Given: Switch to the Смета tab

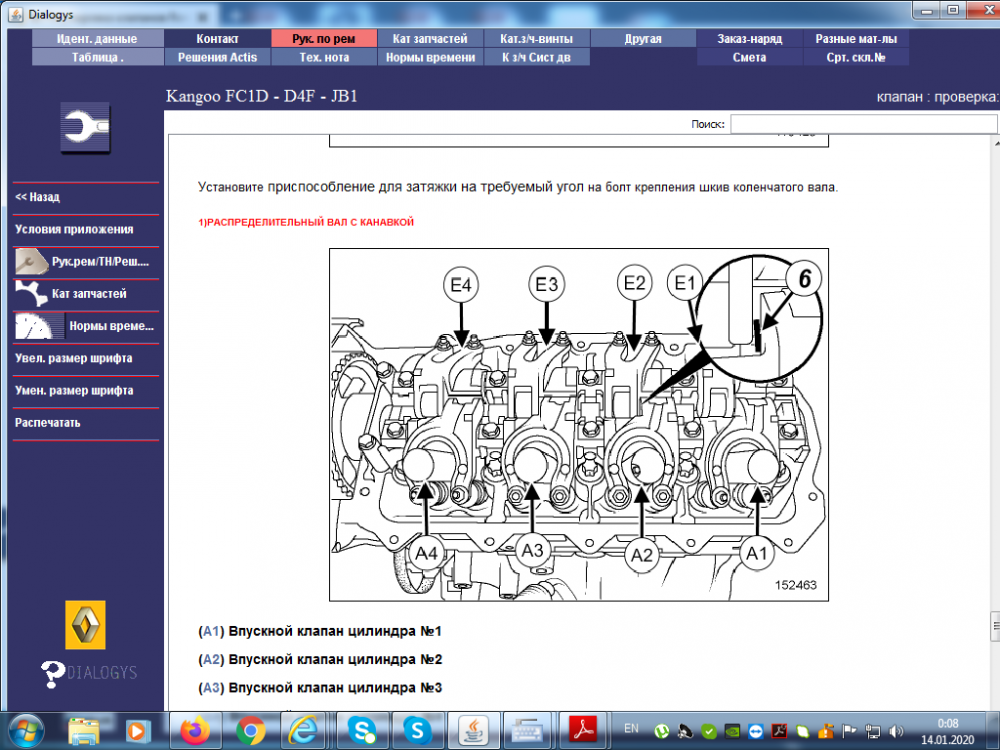Looking at the screenshot, I should [749, 57].
